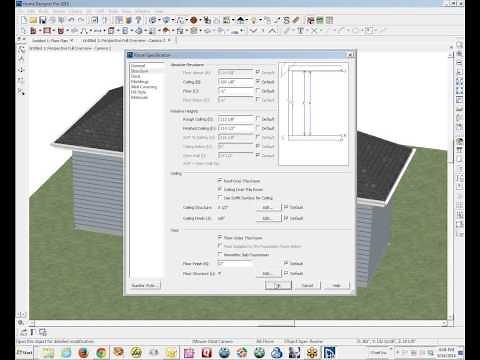Select the Window tool icon
This screenshot has height=360, width=480.
pos(47,31)
